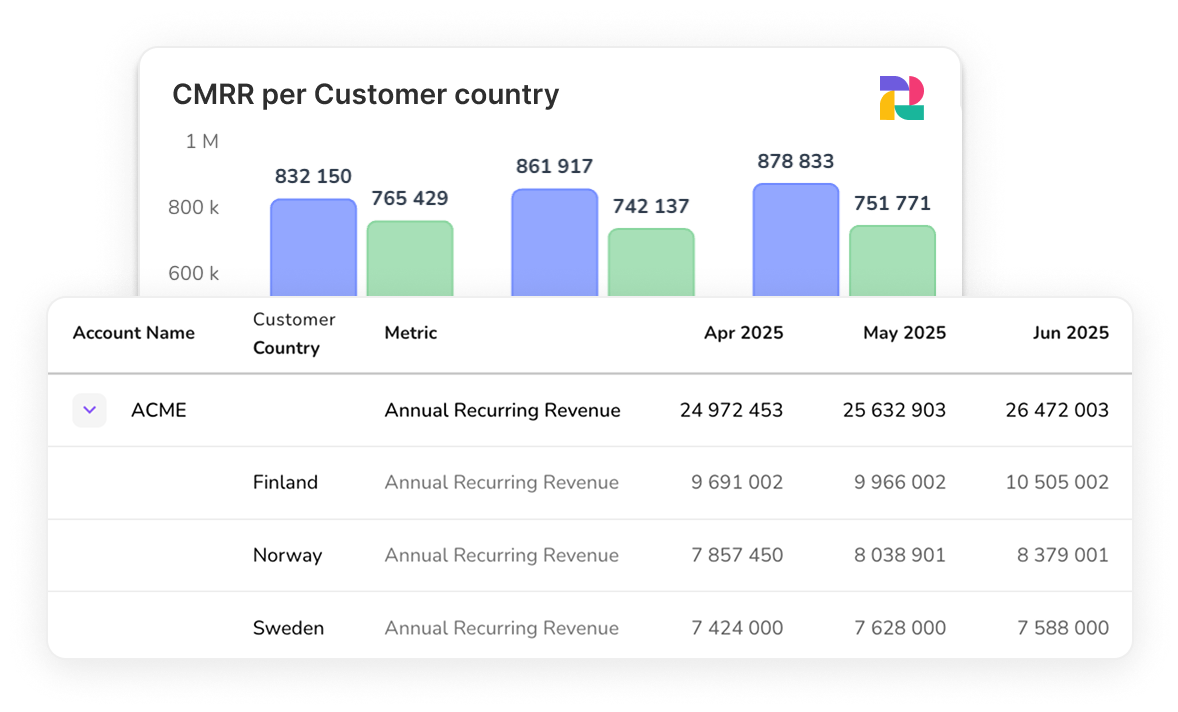This screenshot has height=712, width=1178.
Task: Click the Norway country row
Action: click(x=287, y=555)
